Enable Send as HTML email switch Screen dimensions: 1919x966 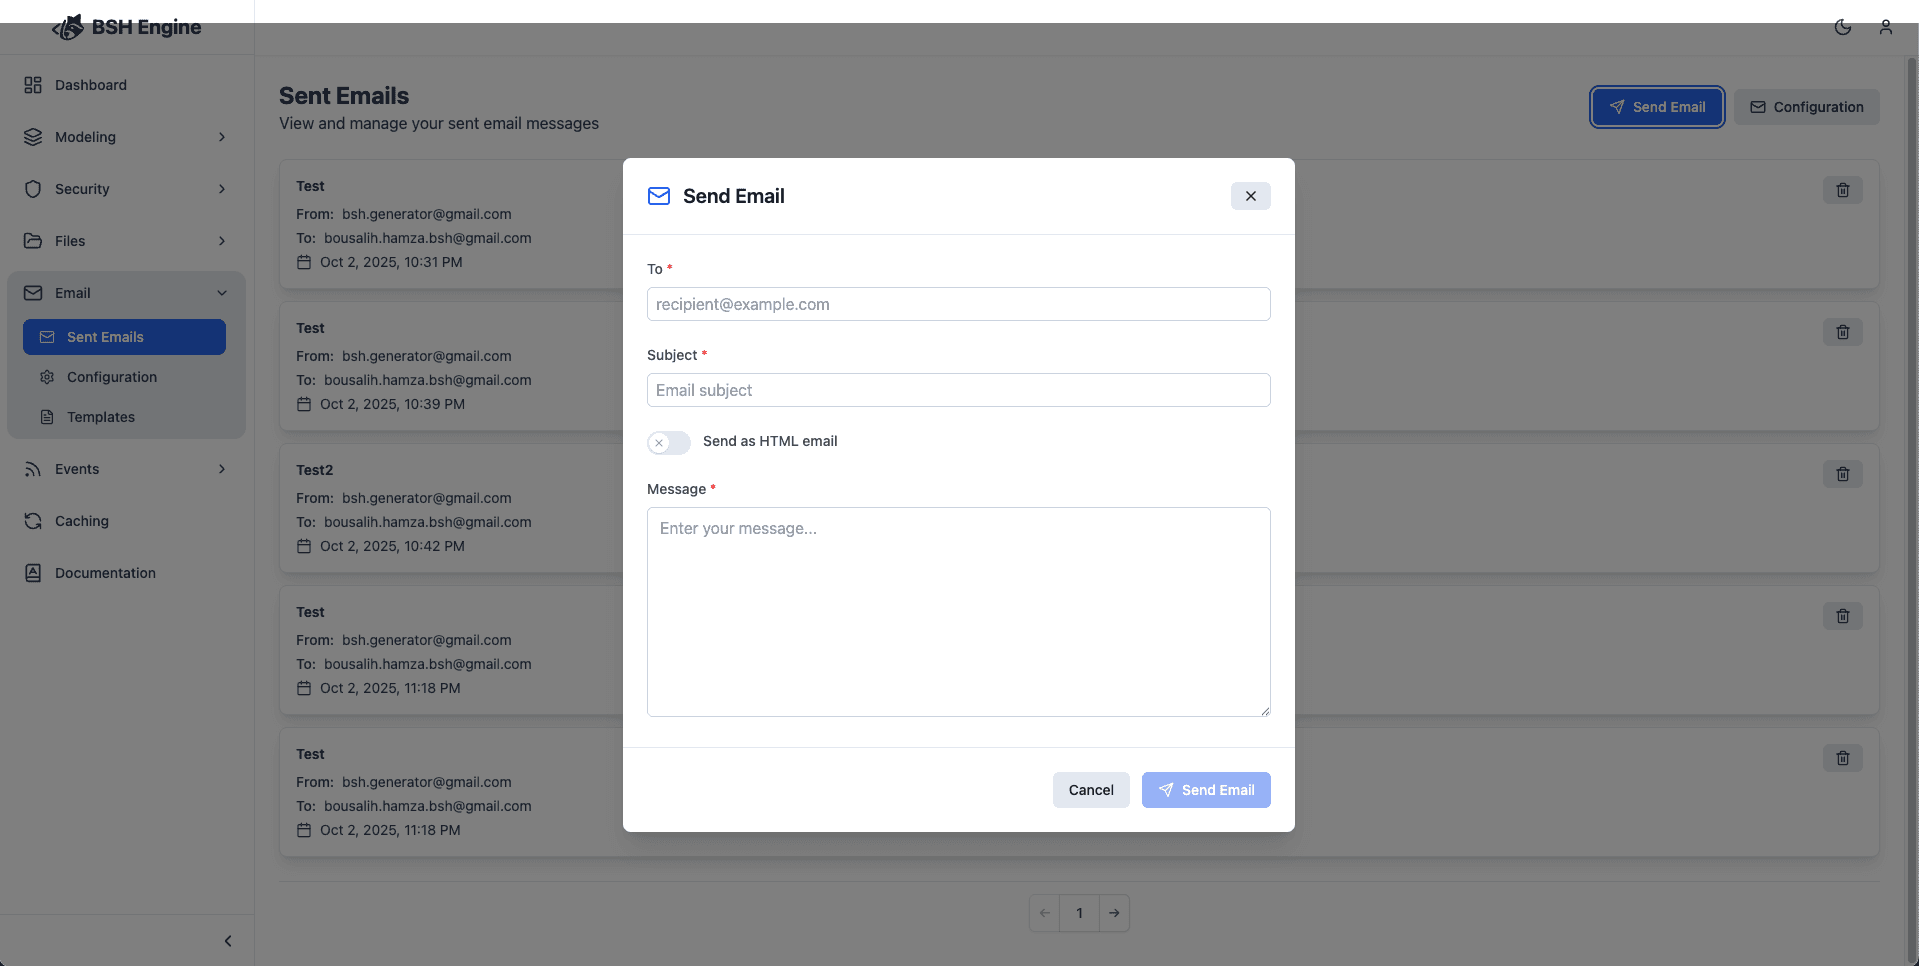(x=668, y=442)
